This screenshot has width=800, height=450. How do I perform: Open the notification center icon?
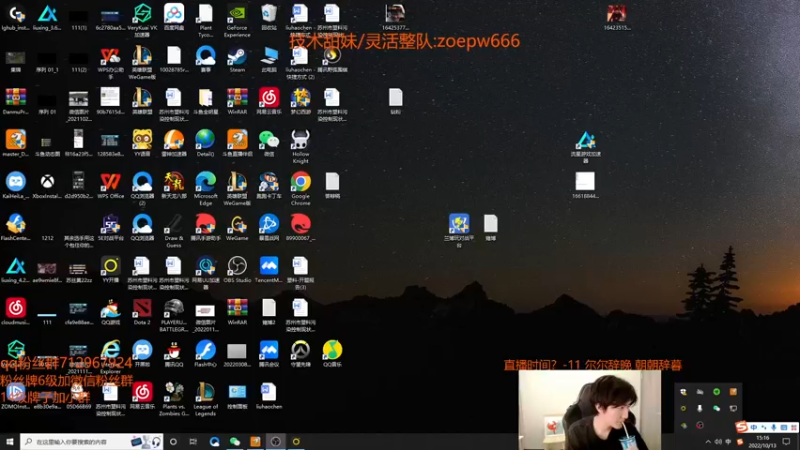point(787,442)
